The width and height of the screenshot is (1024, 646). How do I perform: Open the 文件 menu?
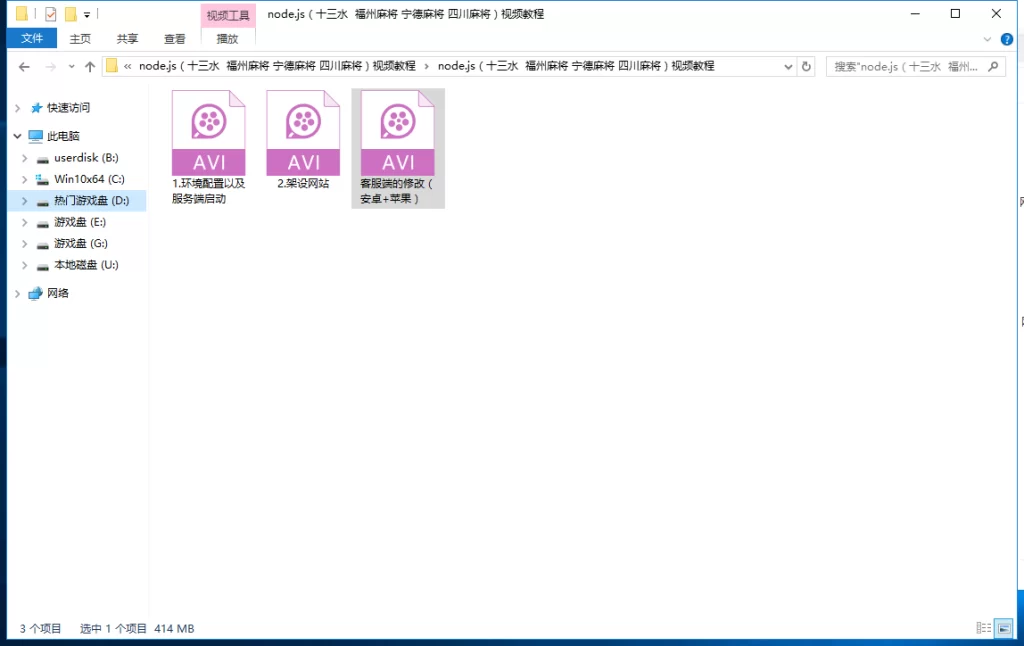33,37
